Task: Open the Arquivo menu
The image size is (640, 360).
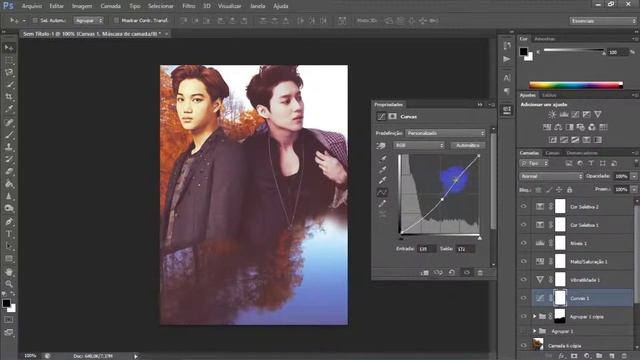Action: (x=32, y=6)
